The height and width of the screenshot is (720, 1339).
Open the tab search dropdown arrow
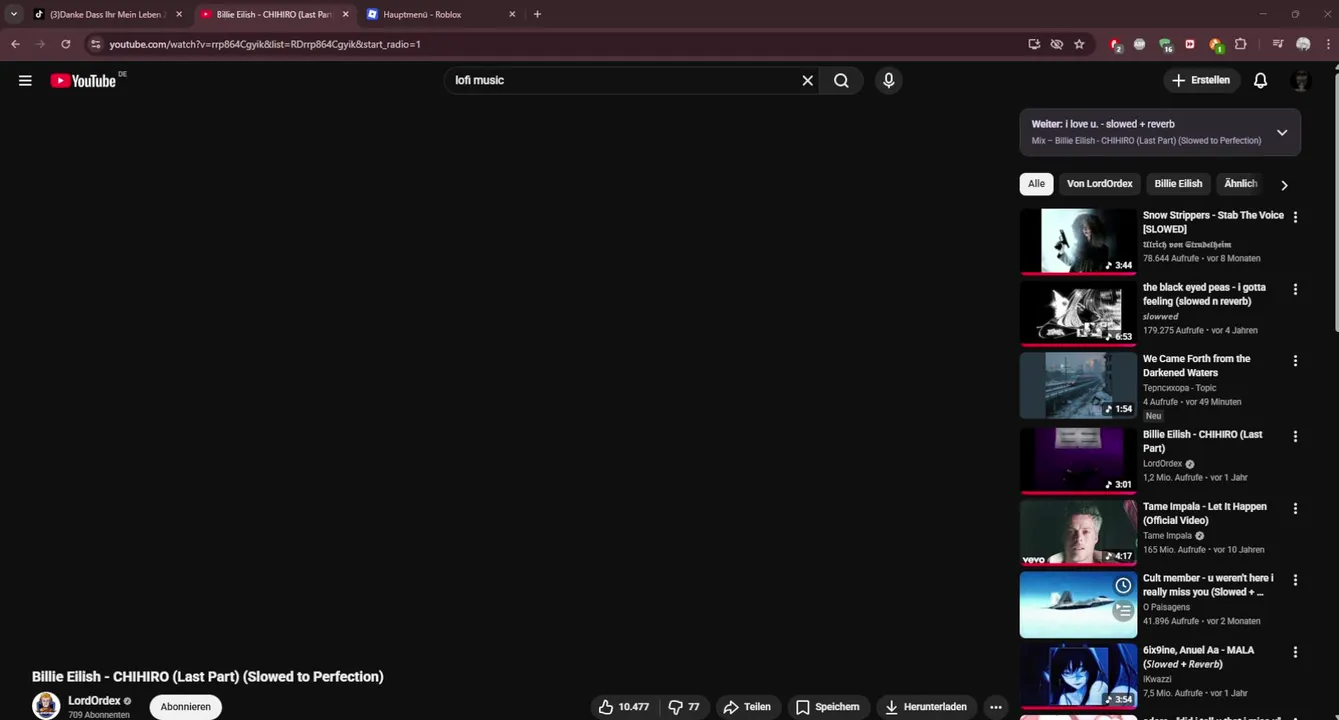[13, 14]
